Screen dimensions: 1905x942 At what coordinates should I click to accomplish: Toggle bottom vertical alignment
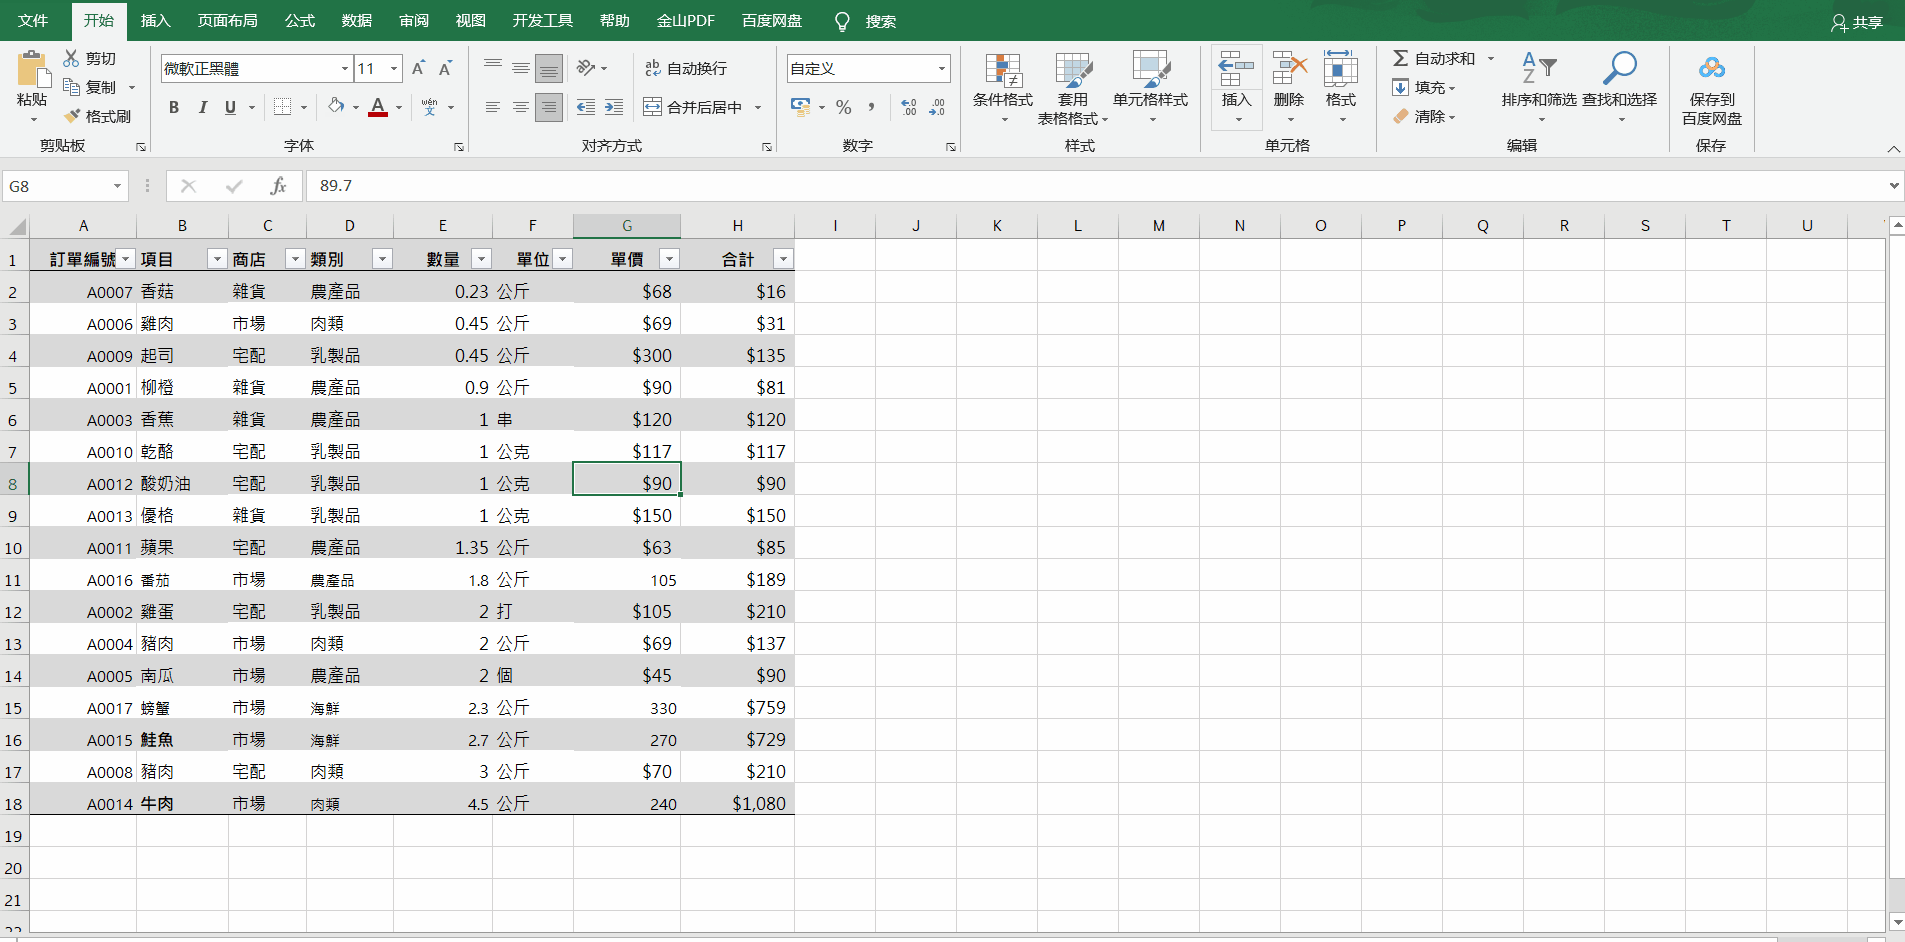tap(549, 68)
